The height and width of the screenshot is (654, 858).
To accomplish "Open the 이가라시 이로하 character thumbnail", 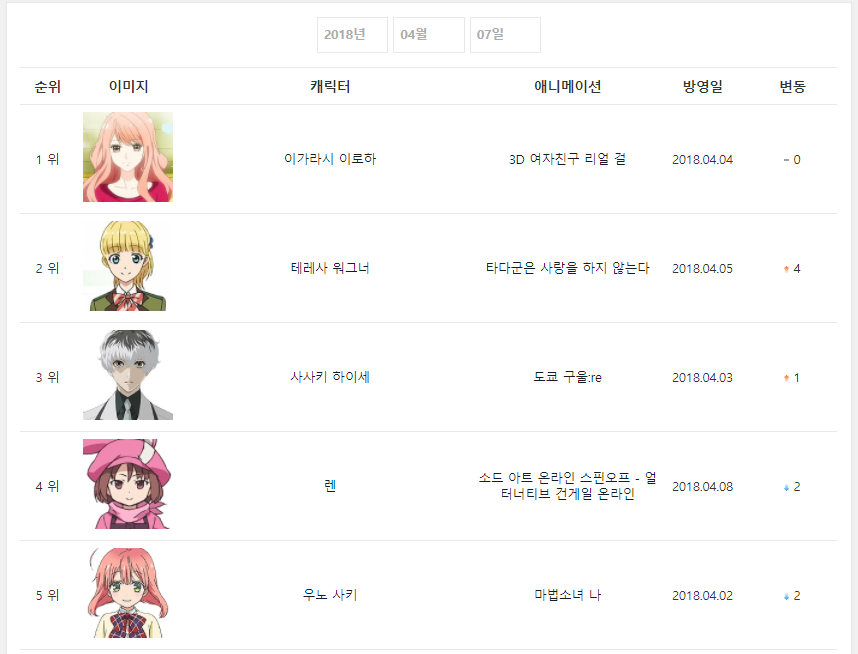I will point(128,157).
